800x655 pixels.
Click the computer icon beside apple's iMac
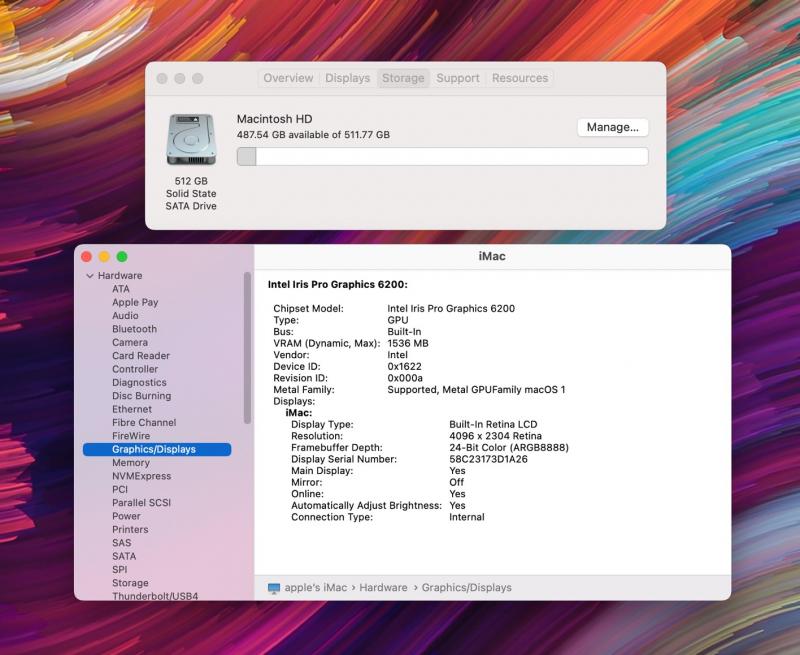point(274,588)
